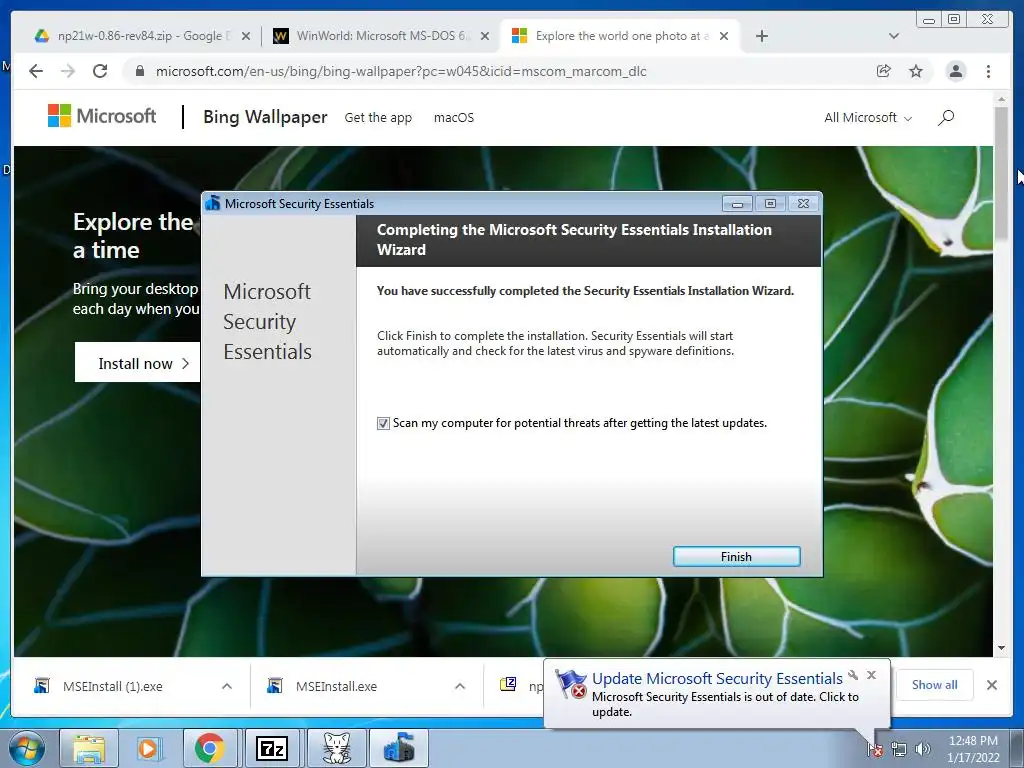This screenshot has width=1024, height=768.
Task: Click Update Microsoft Security Essentials notification
Action: tap(717, 679)
